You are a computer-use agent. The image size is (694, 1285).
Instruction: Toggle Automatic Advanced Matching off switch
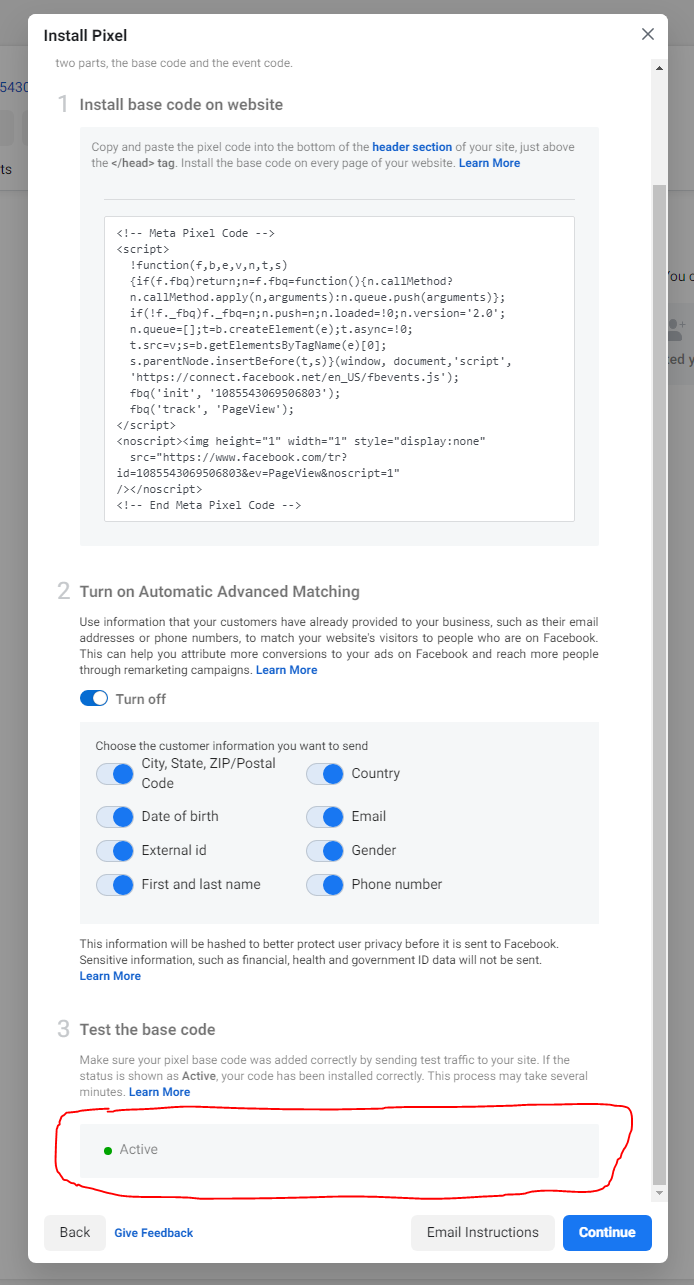tap(94, 699)
